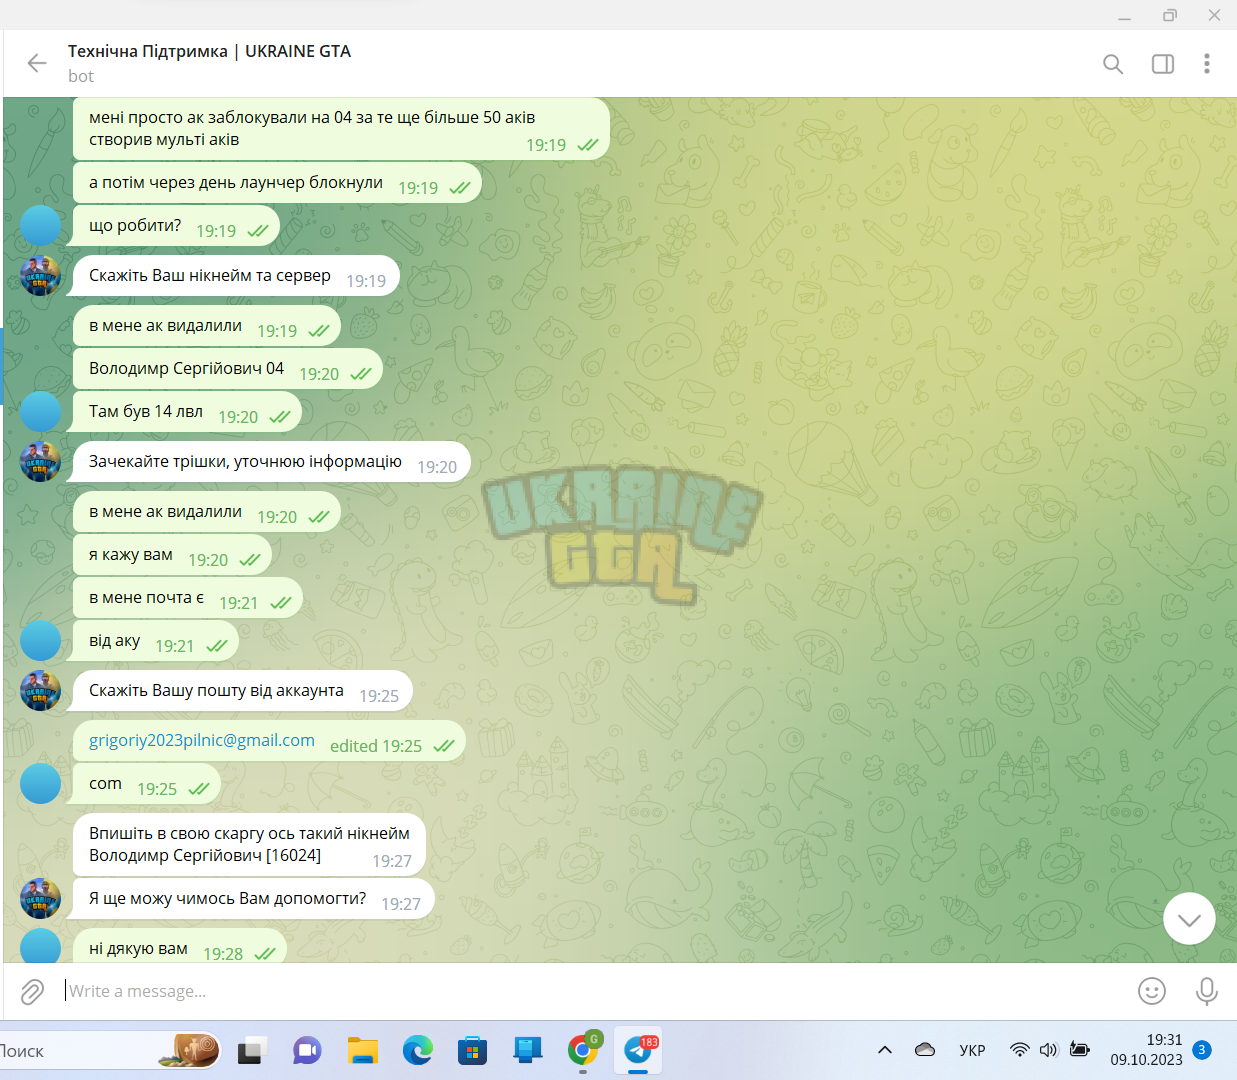Start voice message with microphone icon
The width and height of the screenshot is (1237, 1080).
(x=1207, y=991)
